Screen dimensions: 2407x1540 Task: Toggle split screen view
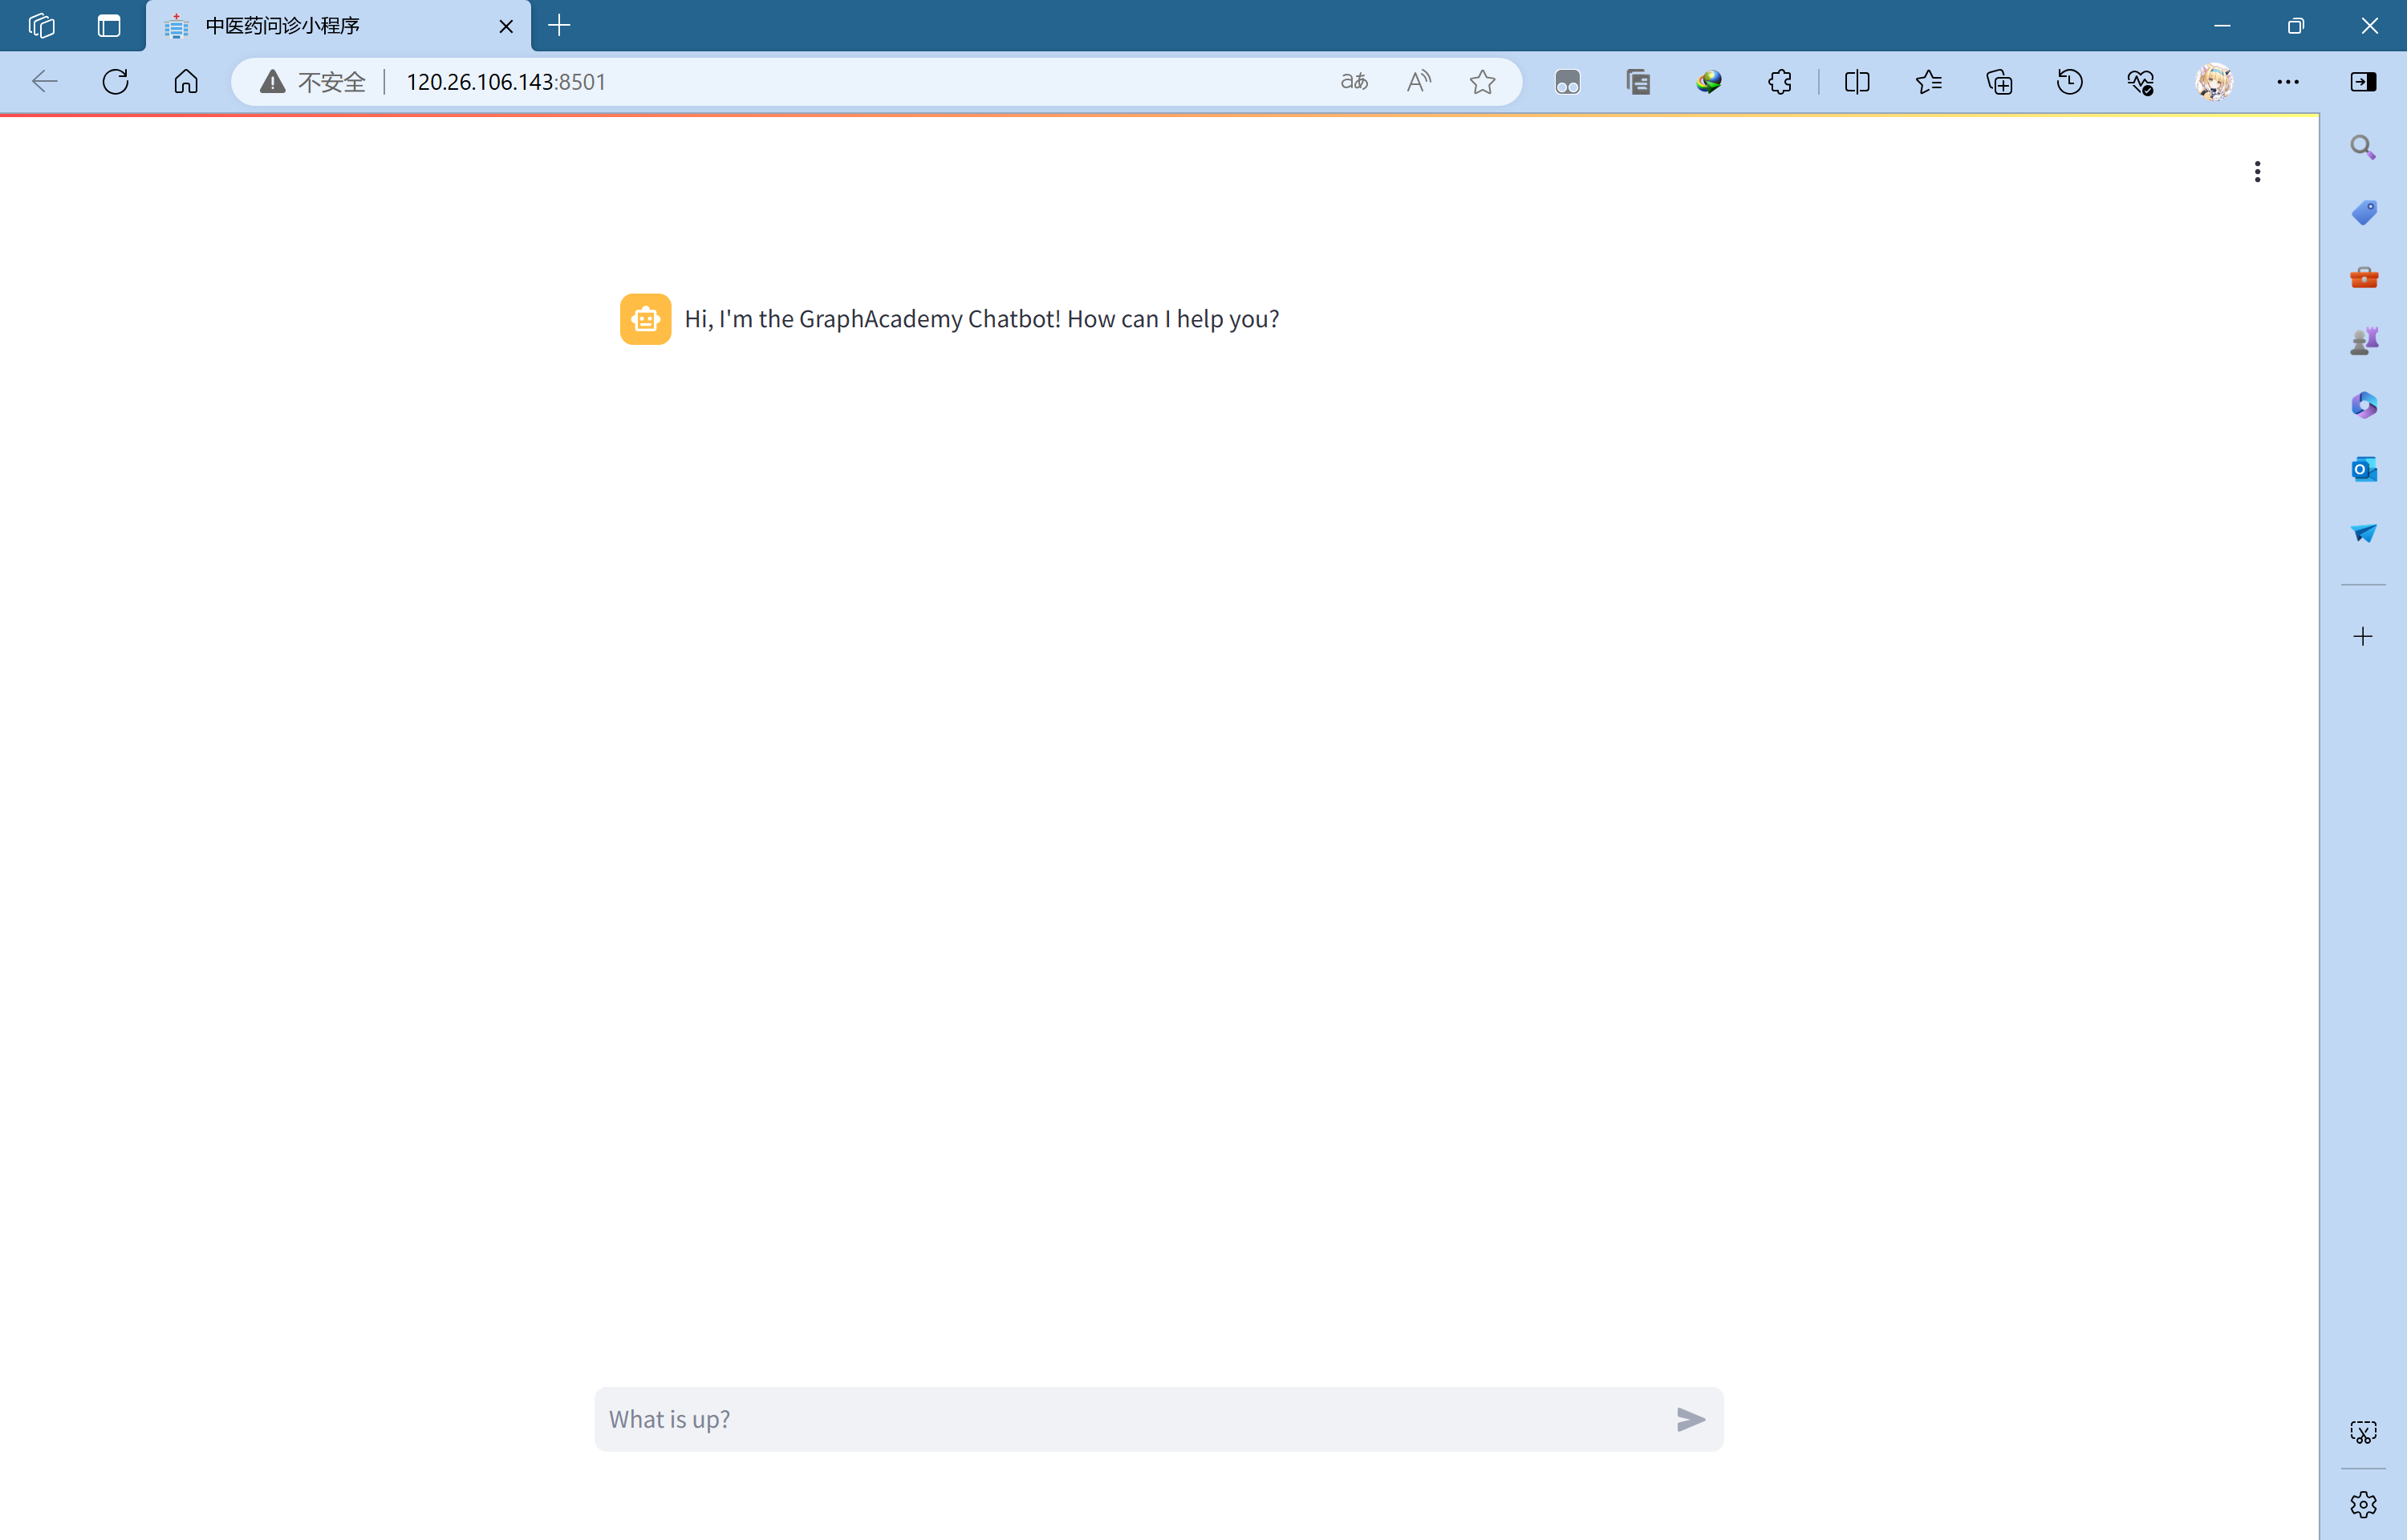tap(1856, 82)
